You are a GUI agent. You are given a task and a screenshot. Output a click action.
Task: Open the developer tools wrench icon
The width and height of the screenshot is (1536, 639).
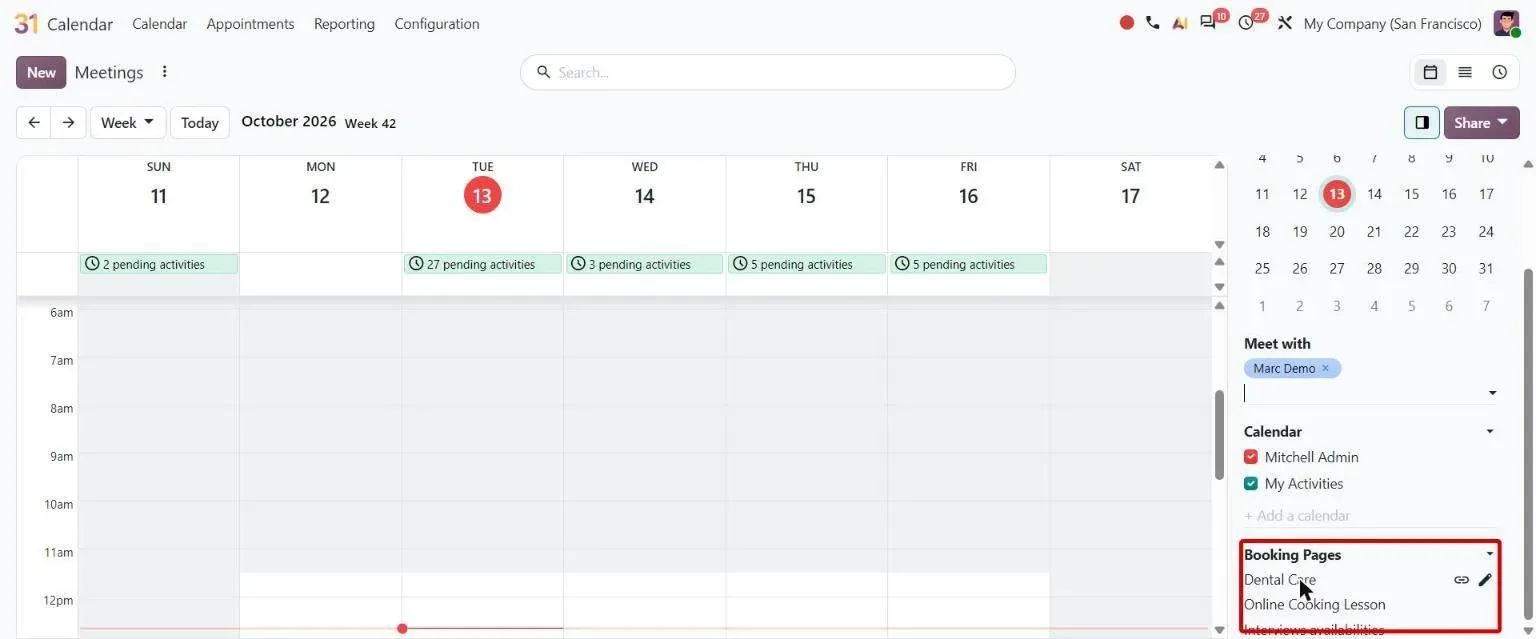1285,22
